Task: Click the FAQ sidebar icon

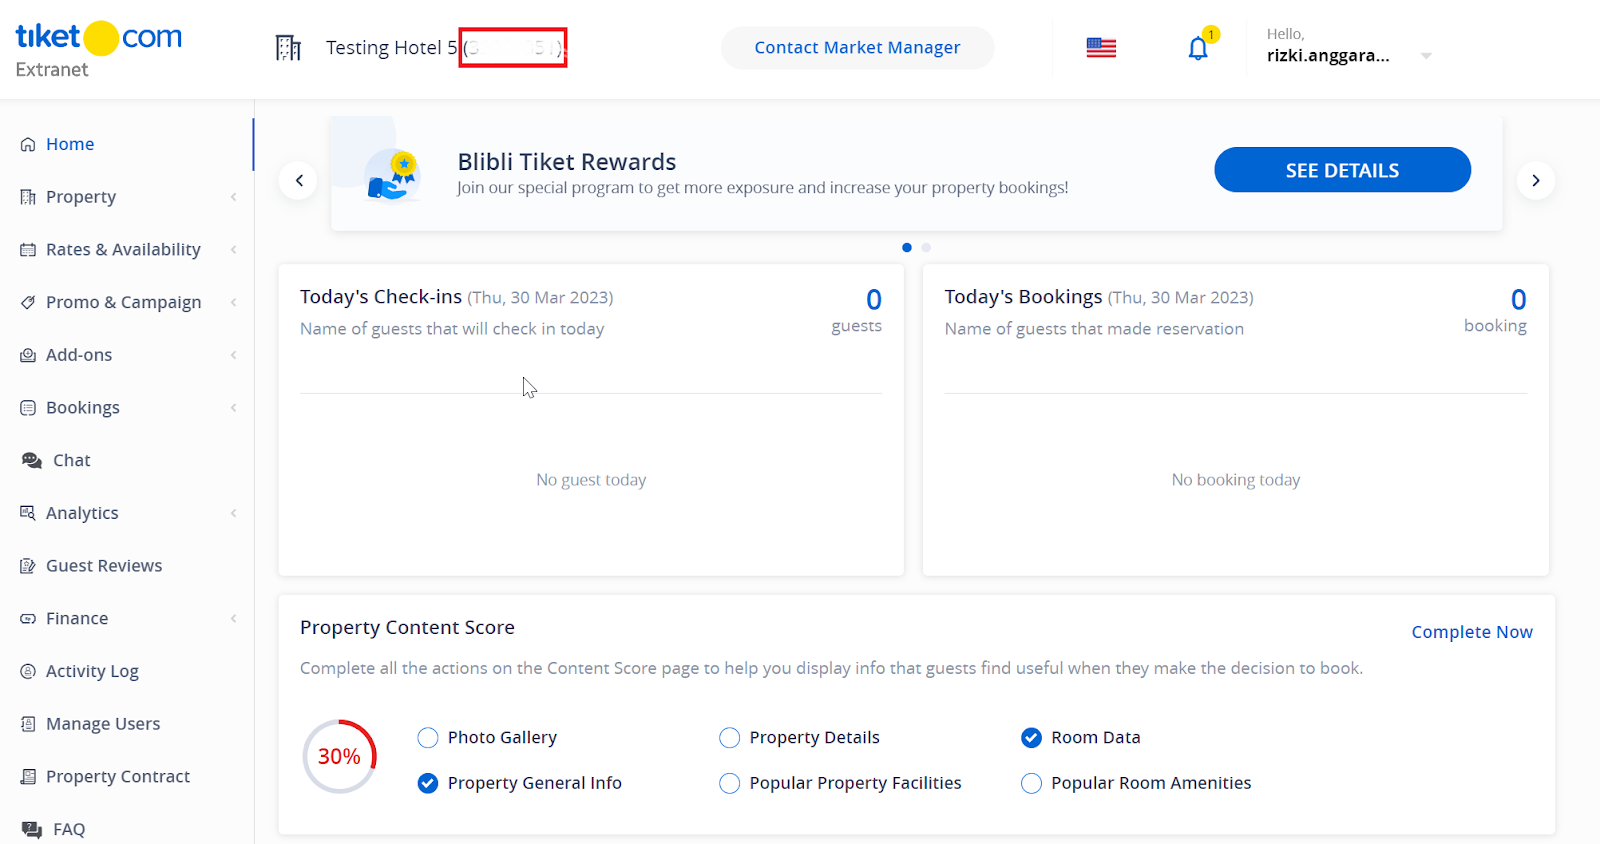Action: click(32, 829)
